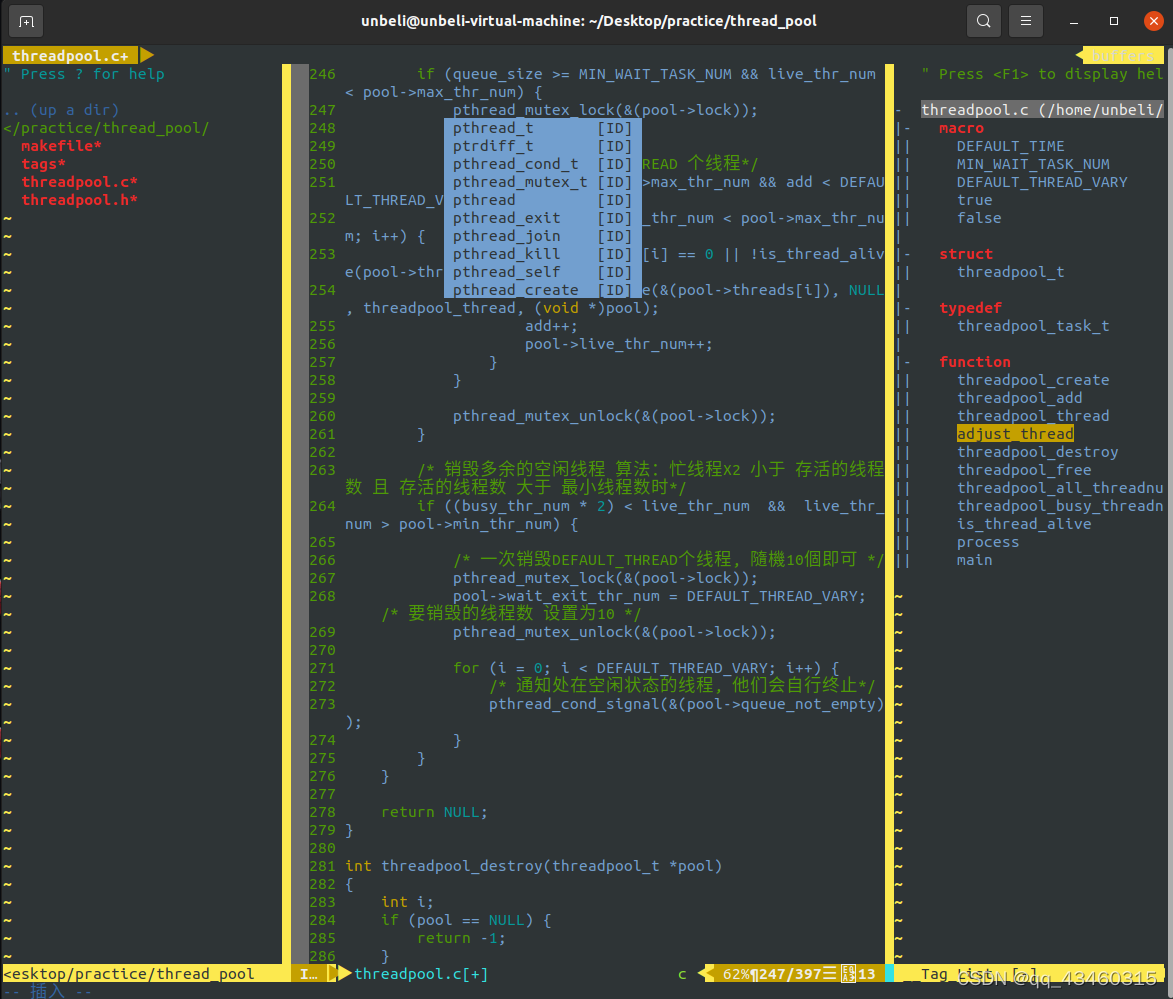Viewport: 1173px width, 999px height.
Task: Choose pthread_create completion entry
Action: 542,290
